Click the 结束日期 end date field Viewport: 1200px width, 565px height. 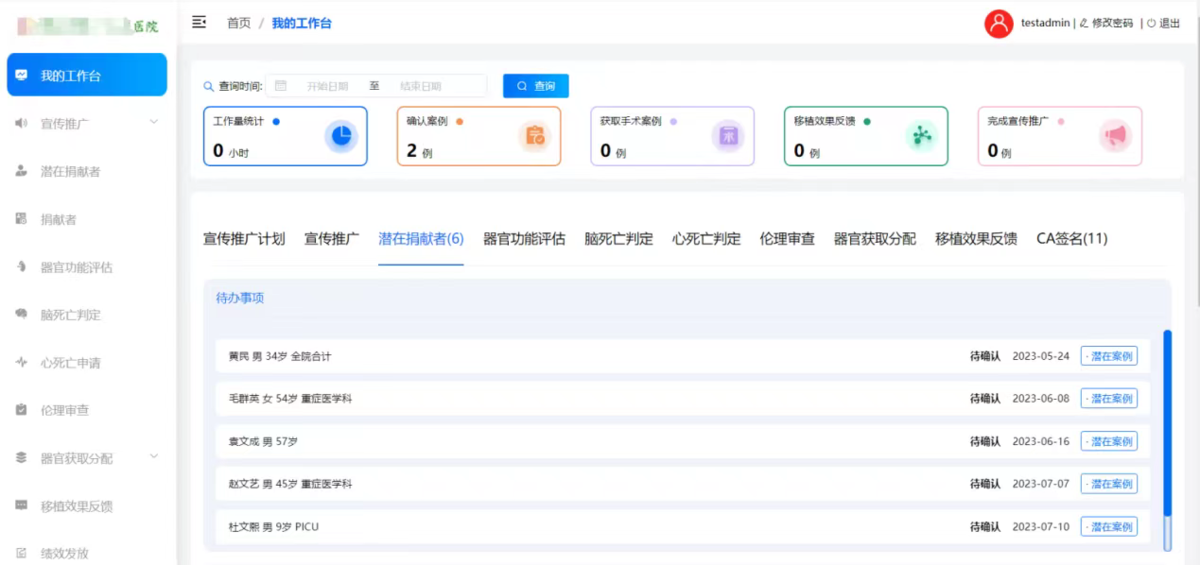(x=420, y=86)
